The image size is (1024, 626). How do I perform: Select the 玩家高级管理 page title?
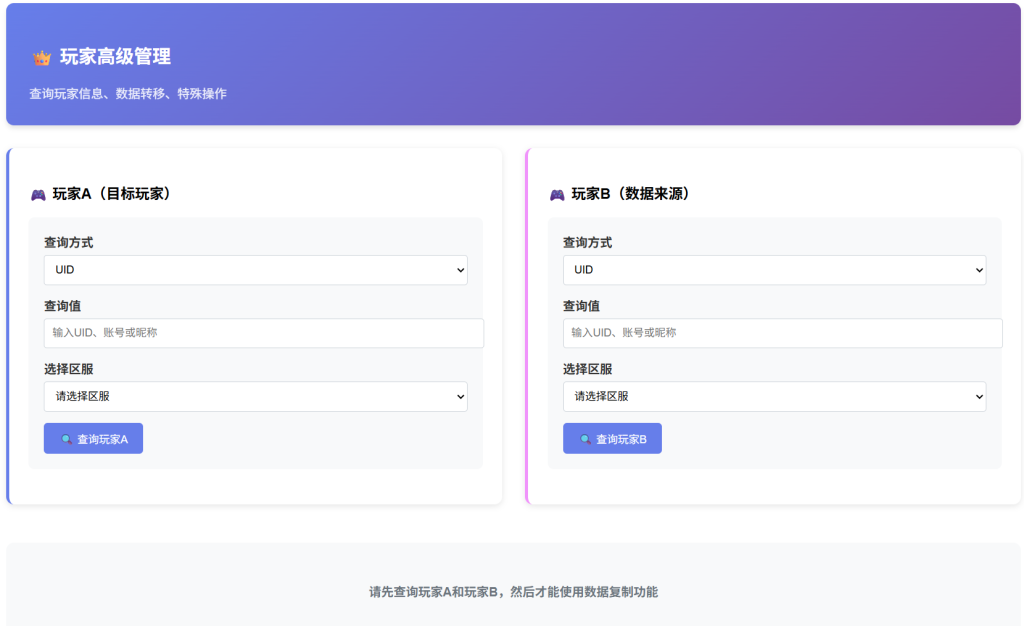pos(116,57)
